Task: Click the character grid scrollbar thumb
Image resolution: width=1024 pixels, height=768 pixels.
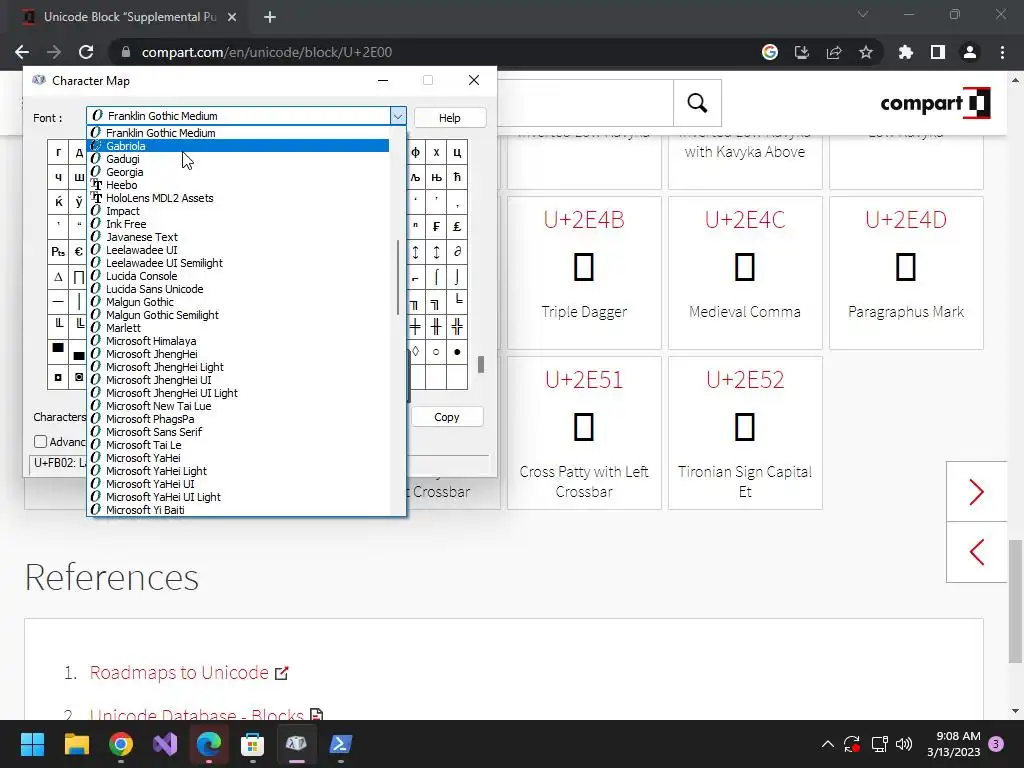Action: click(481, 364)
